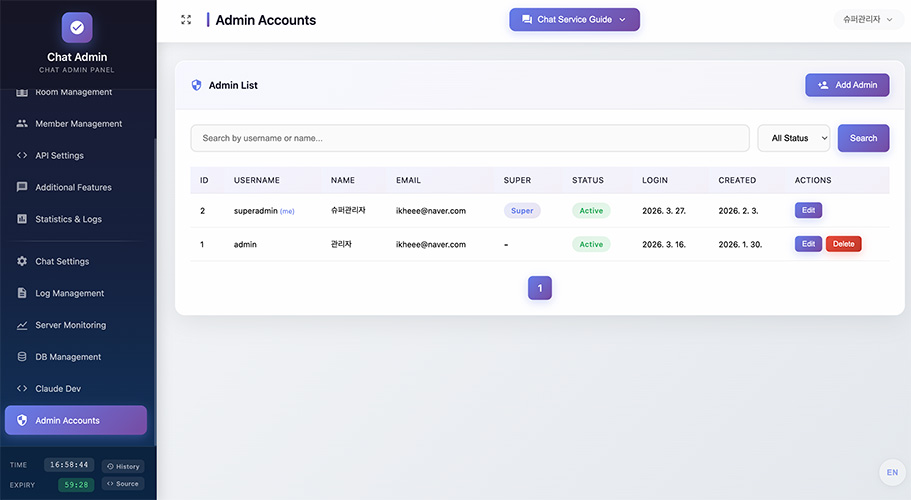Click the Super badge for superadmin
This screenshot has height=500, width=911.
click(522, 210)
